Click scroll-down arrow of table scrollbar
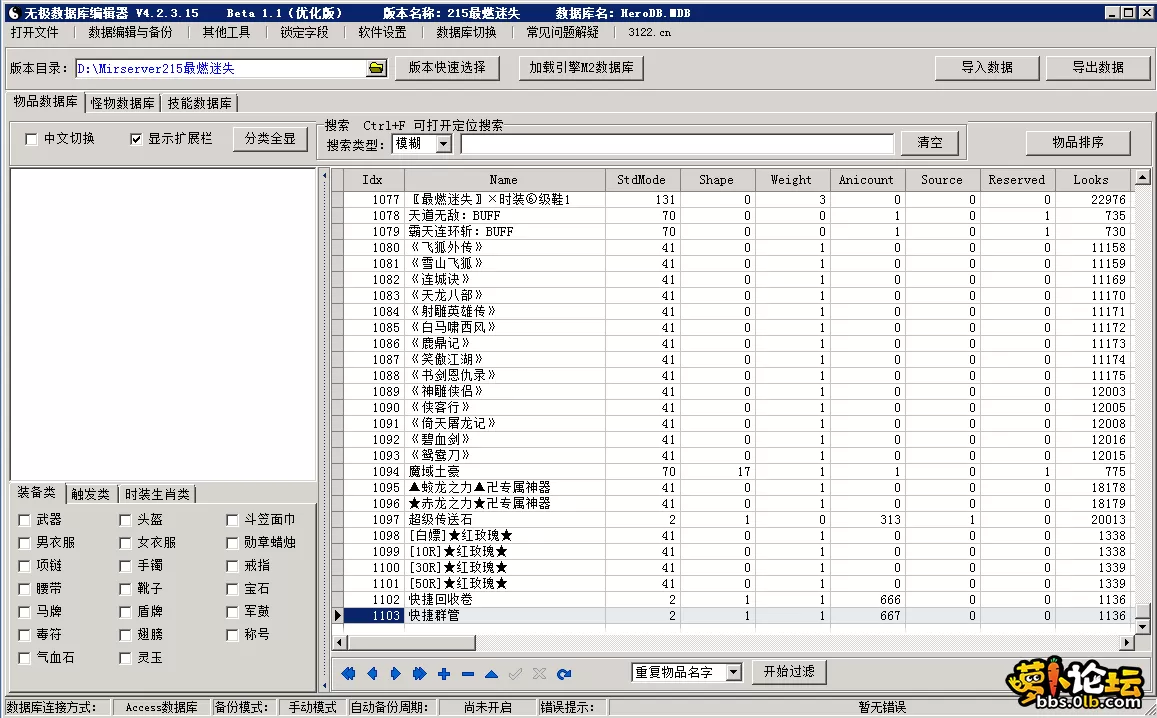 point(1142,626)
